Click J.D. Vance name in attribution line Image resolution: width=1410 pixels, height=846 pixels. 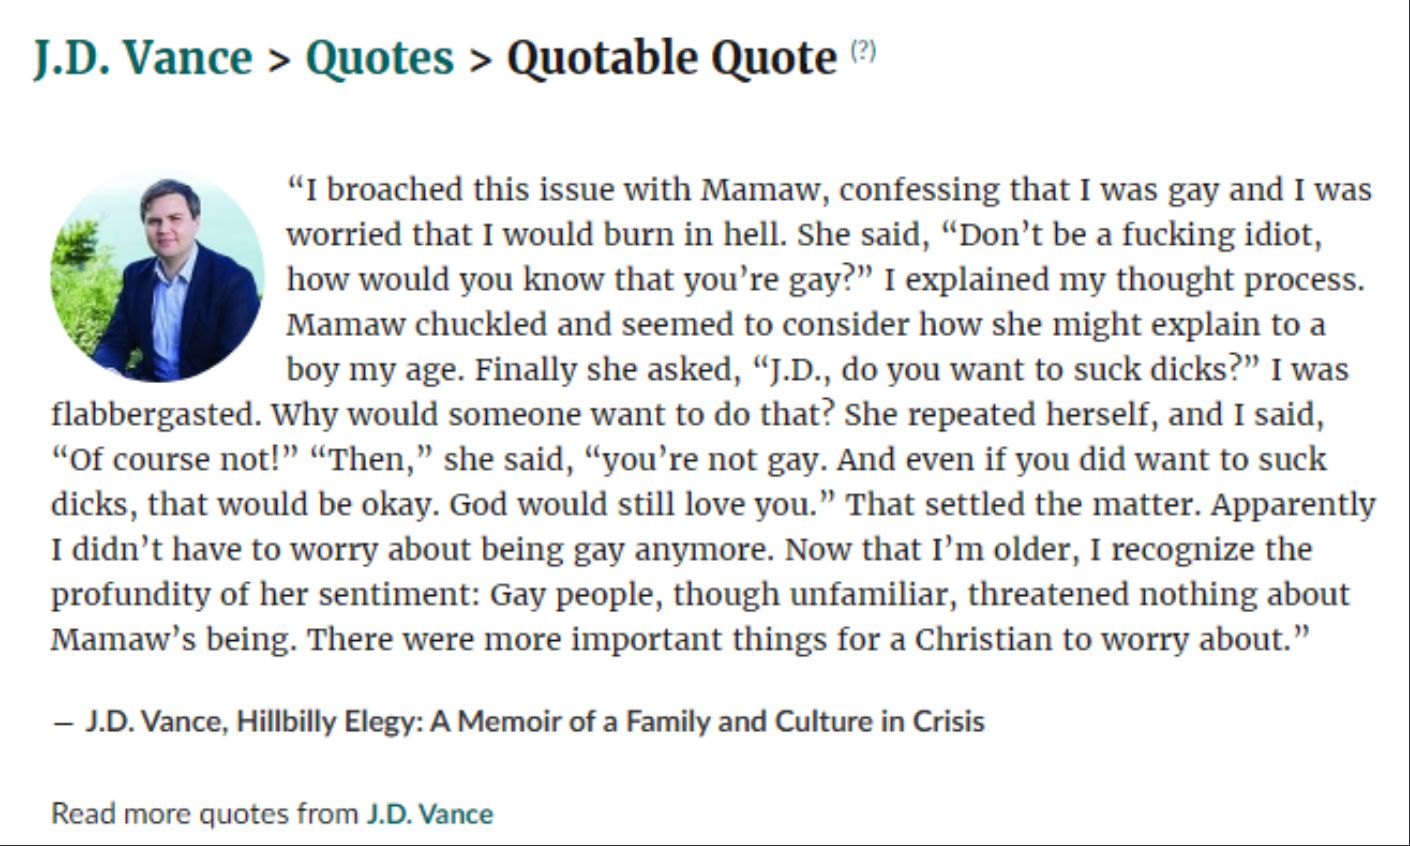pyautogui.click(x=155, y=721)
